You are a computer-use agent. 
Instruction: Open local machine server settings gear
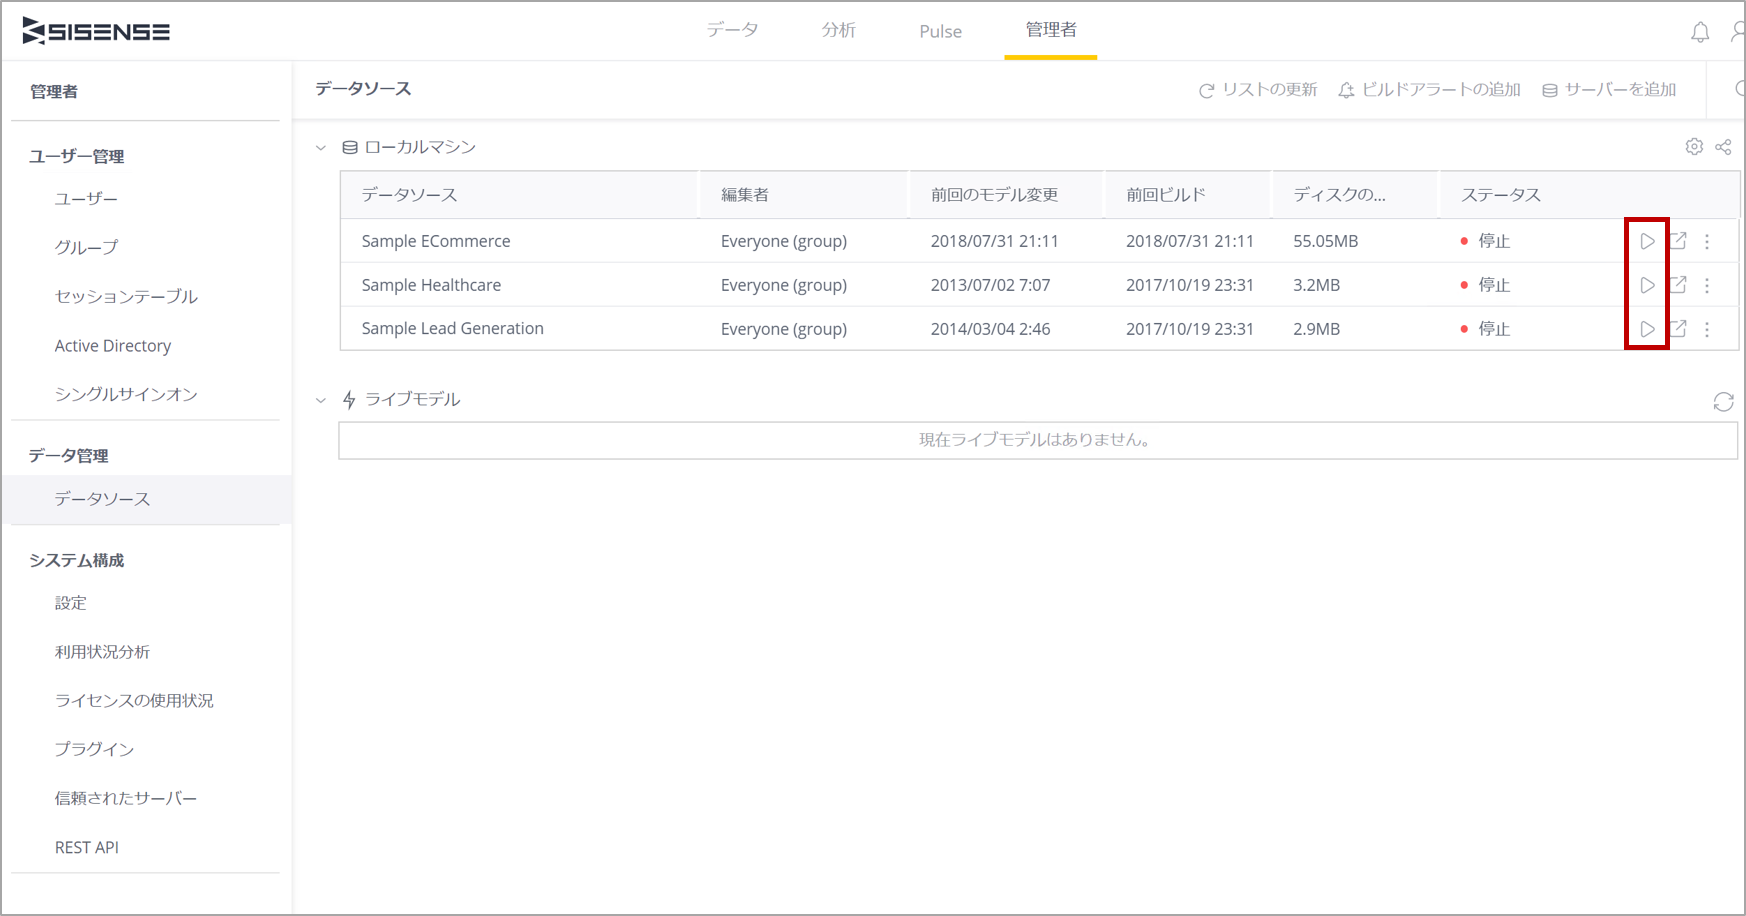coord(1694,147)
